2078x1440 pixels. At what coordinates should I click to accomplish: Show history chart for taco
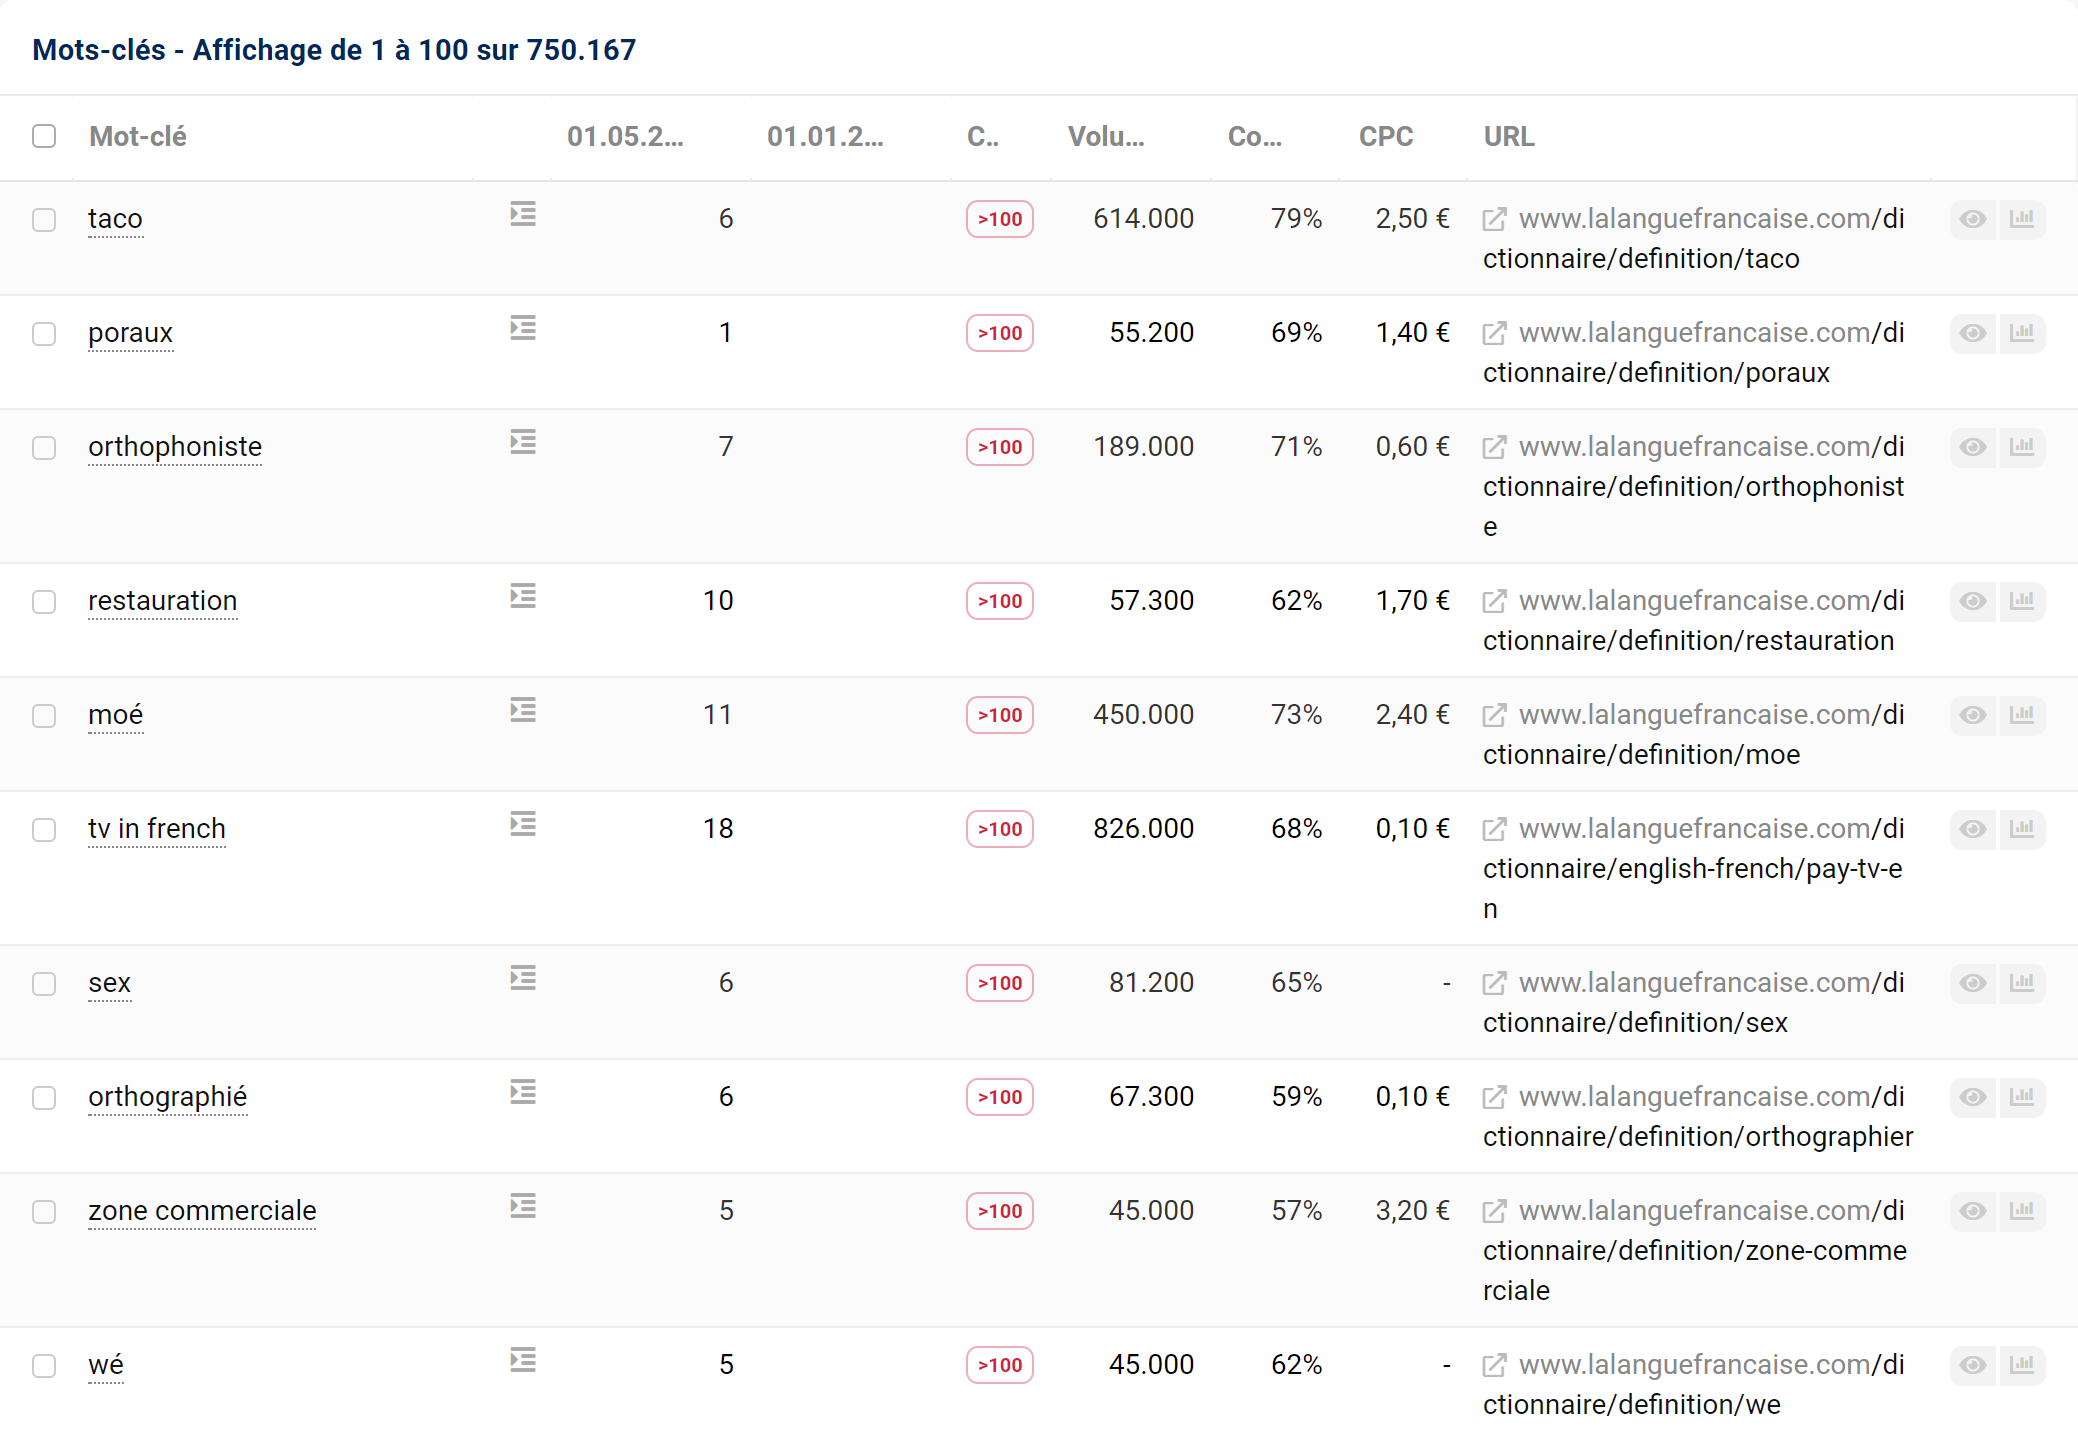[2022, 219]
